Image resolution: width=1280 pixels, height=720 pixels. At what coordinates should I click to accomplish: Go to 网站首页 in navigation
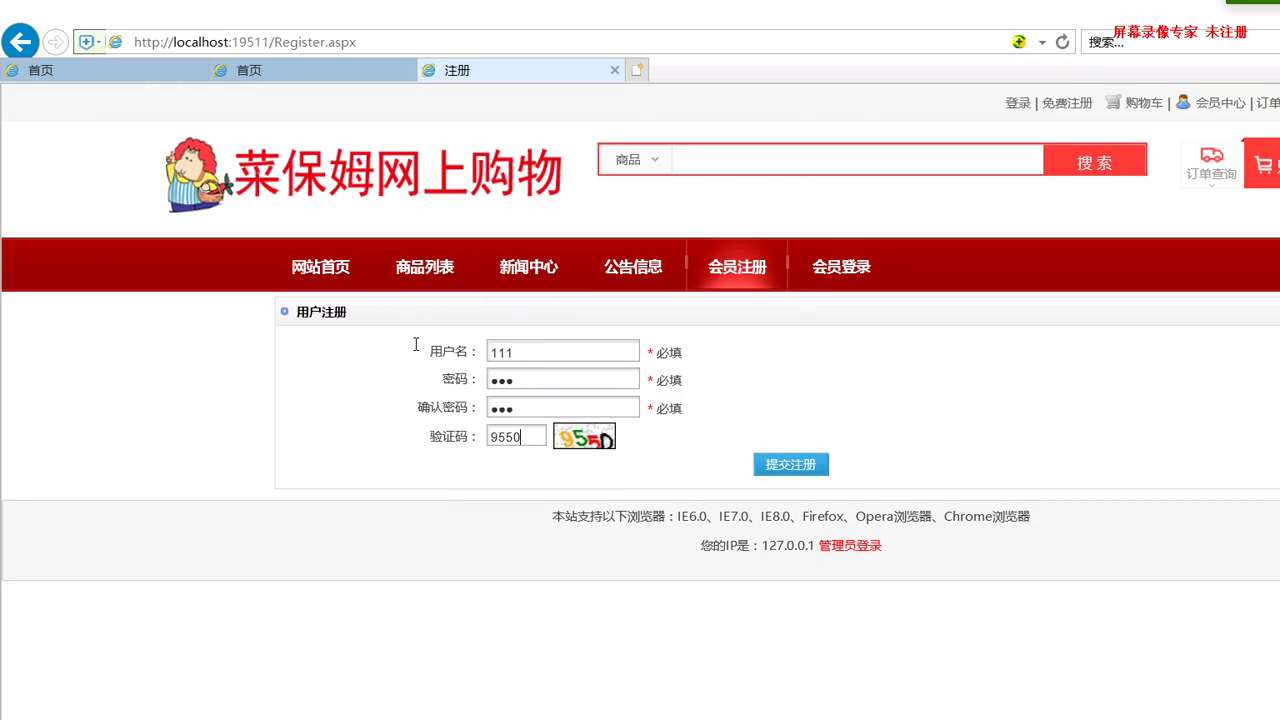click(x=321, y=267)
